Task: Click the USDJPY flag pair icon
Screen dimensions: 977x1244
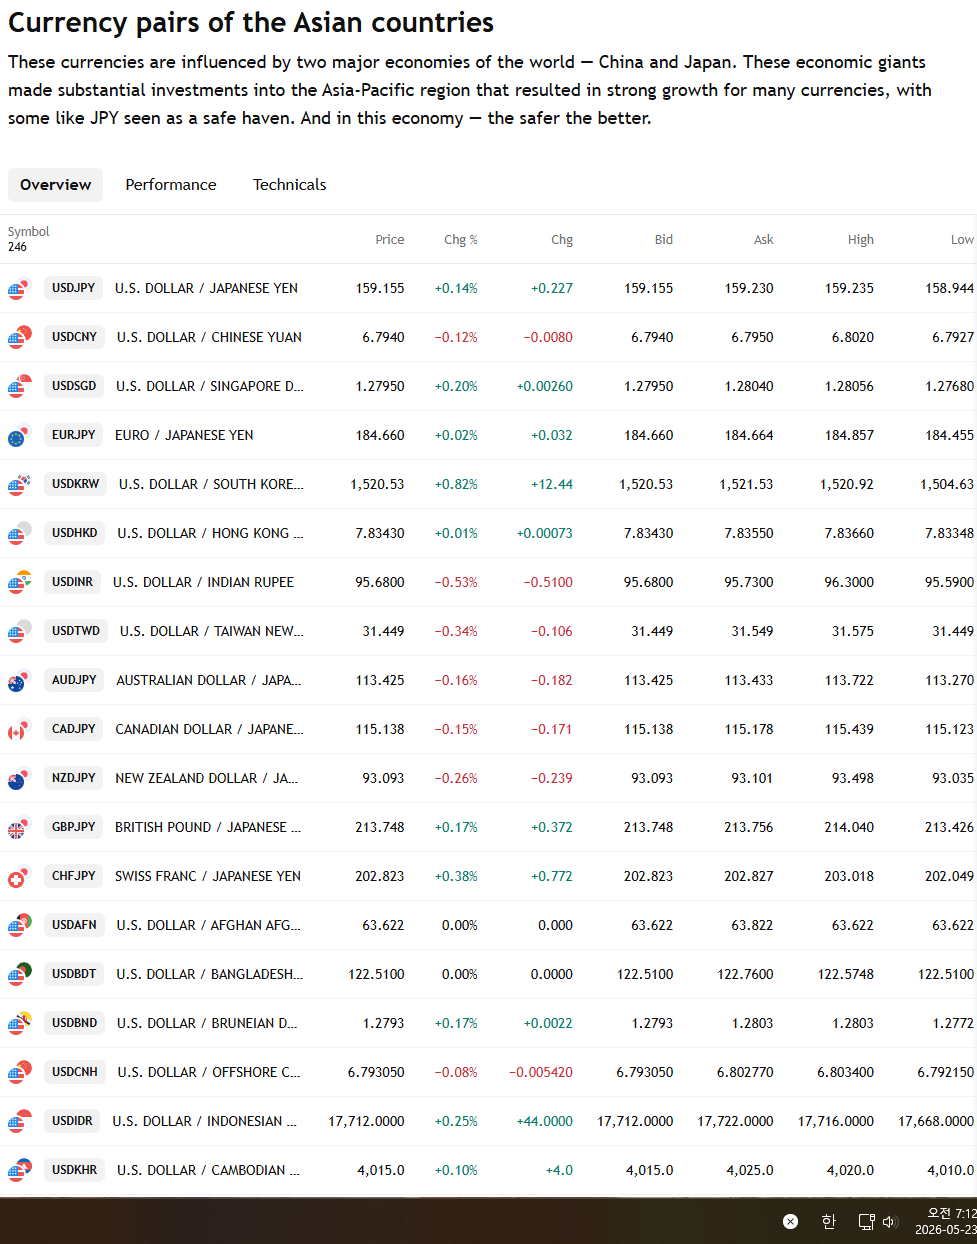Action: pos(19,289)
